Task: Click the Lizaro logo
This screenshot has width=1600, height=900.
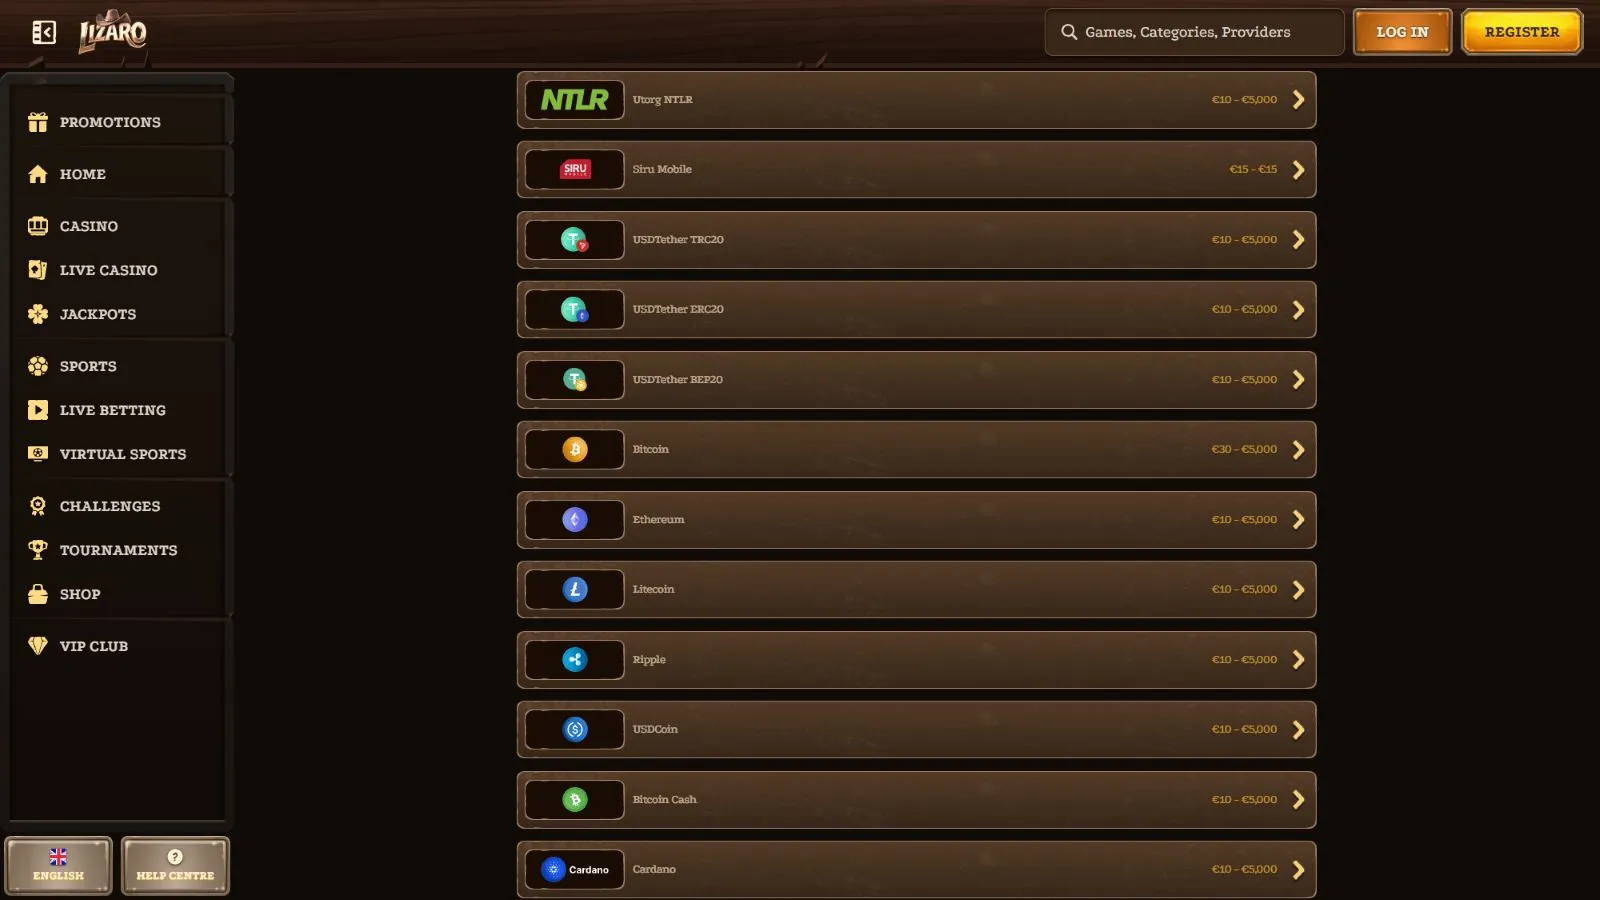Action: pyautogui.click(x=113, y=34)
